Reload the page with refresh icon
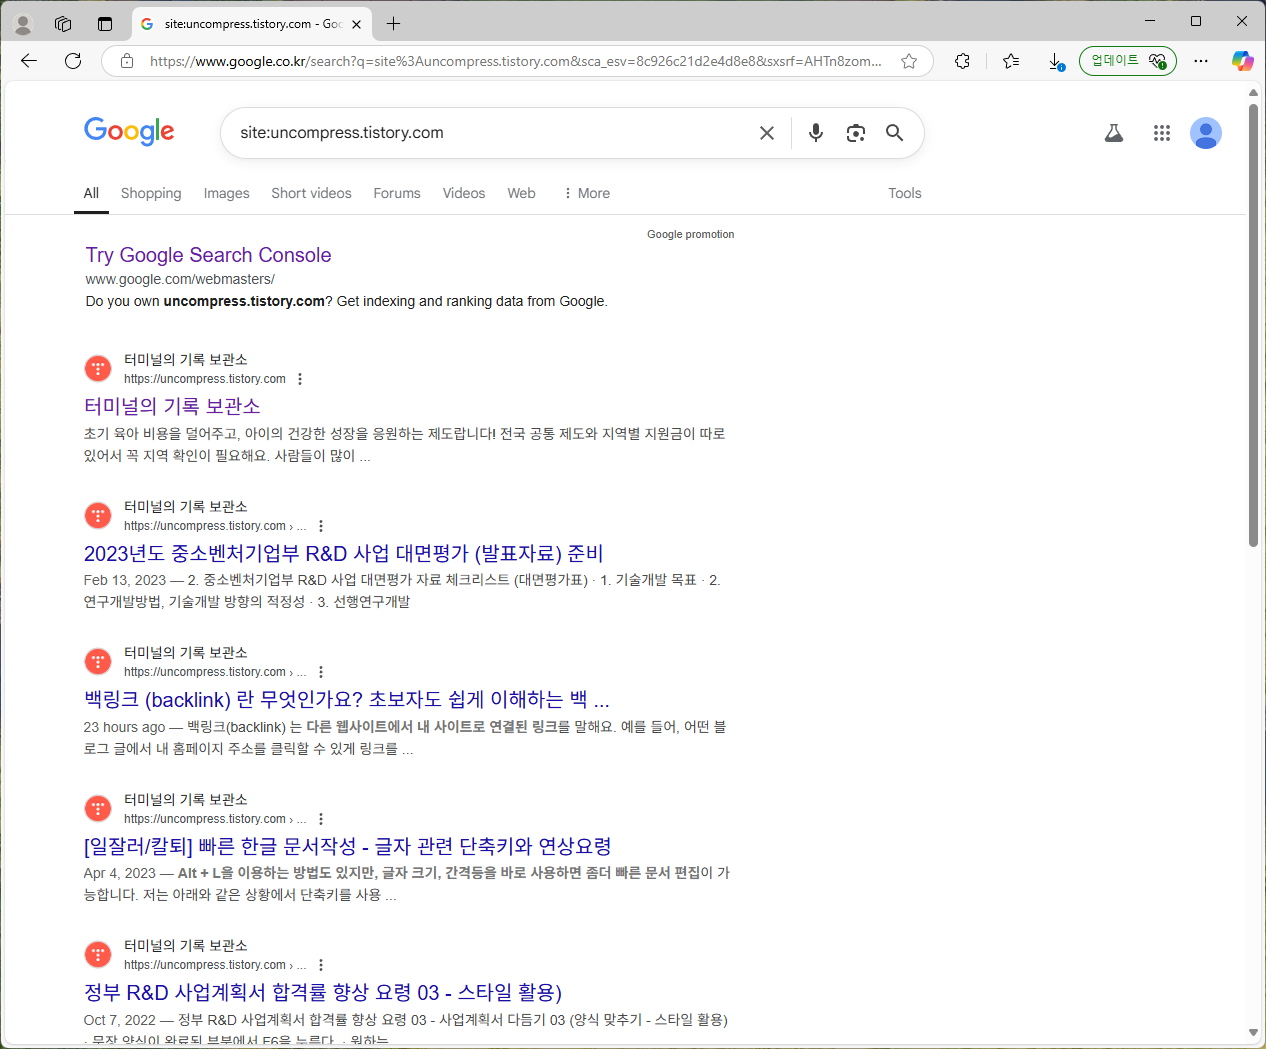The image size is (1266, 1049). pos(73,61)
